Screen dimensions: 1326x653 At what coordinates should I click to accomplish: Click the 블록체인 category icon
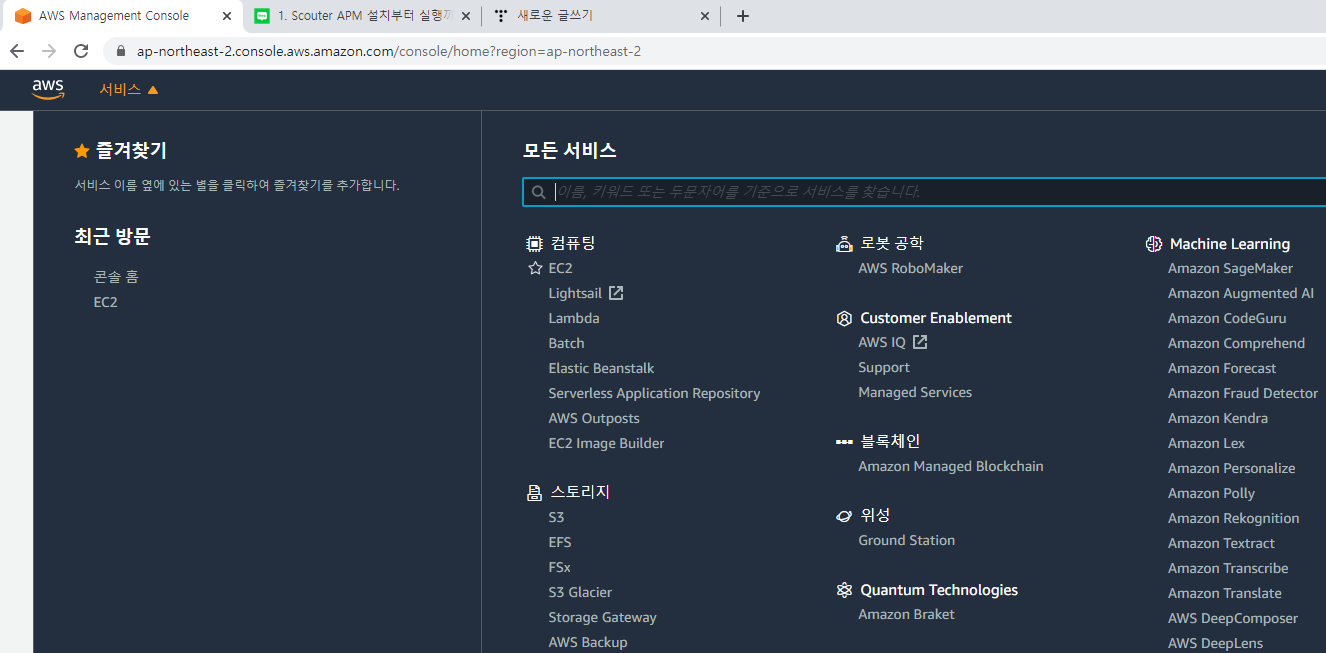[x=844, y=441]
